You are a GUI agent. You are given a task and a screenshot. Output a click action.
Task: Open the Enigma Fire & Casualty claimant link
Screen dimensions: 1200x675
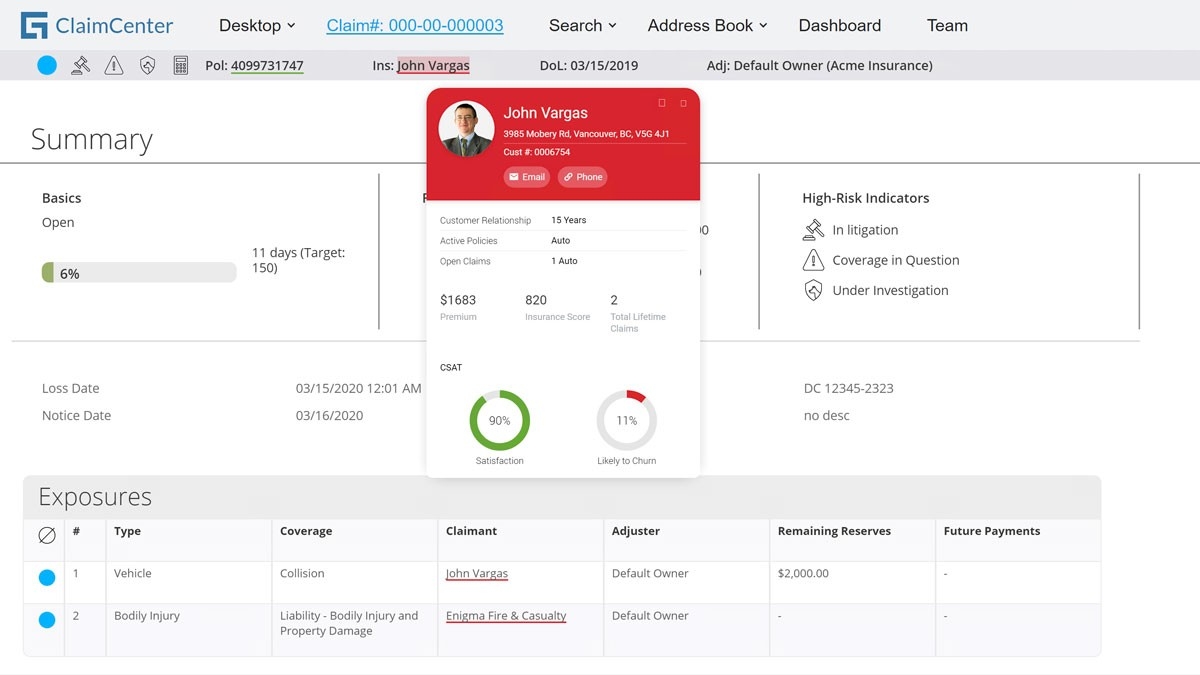[506, 616]
